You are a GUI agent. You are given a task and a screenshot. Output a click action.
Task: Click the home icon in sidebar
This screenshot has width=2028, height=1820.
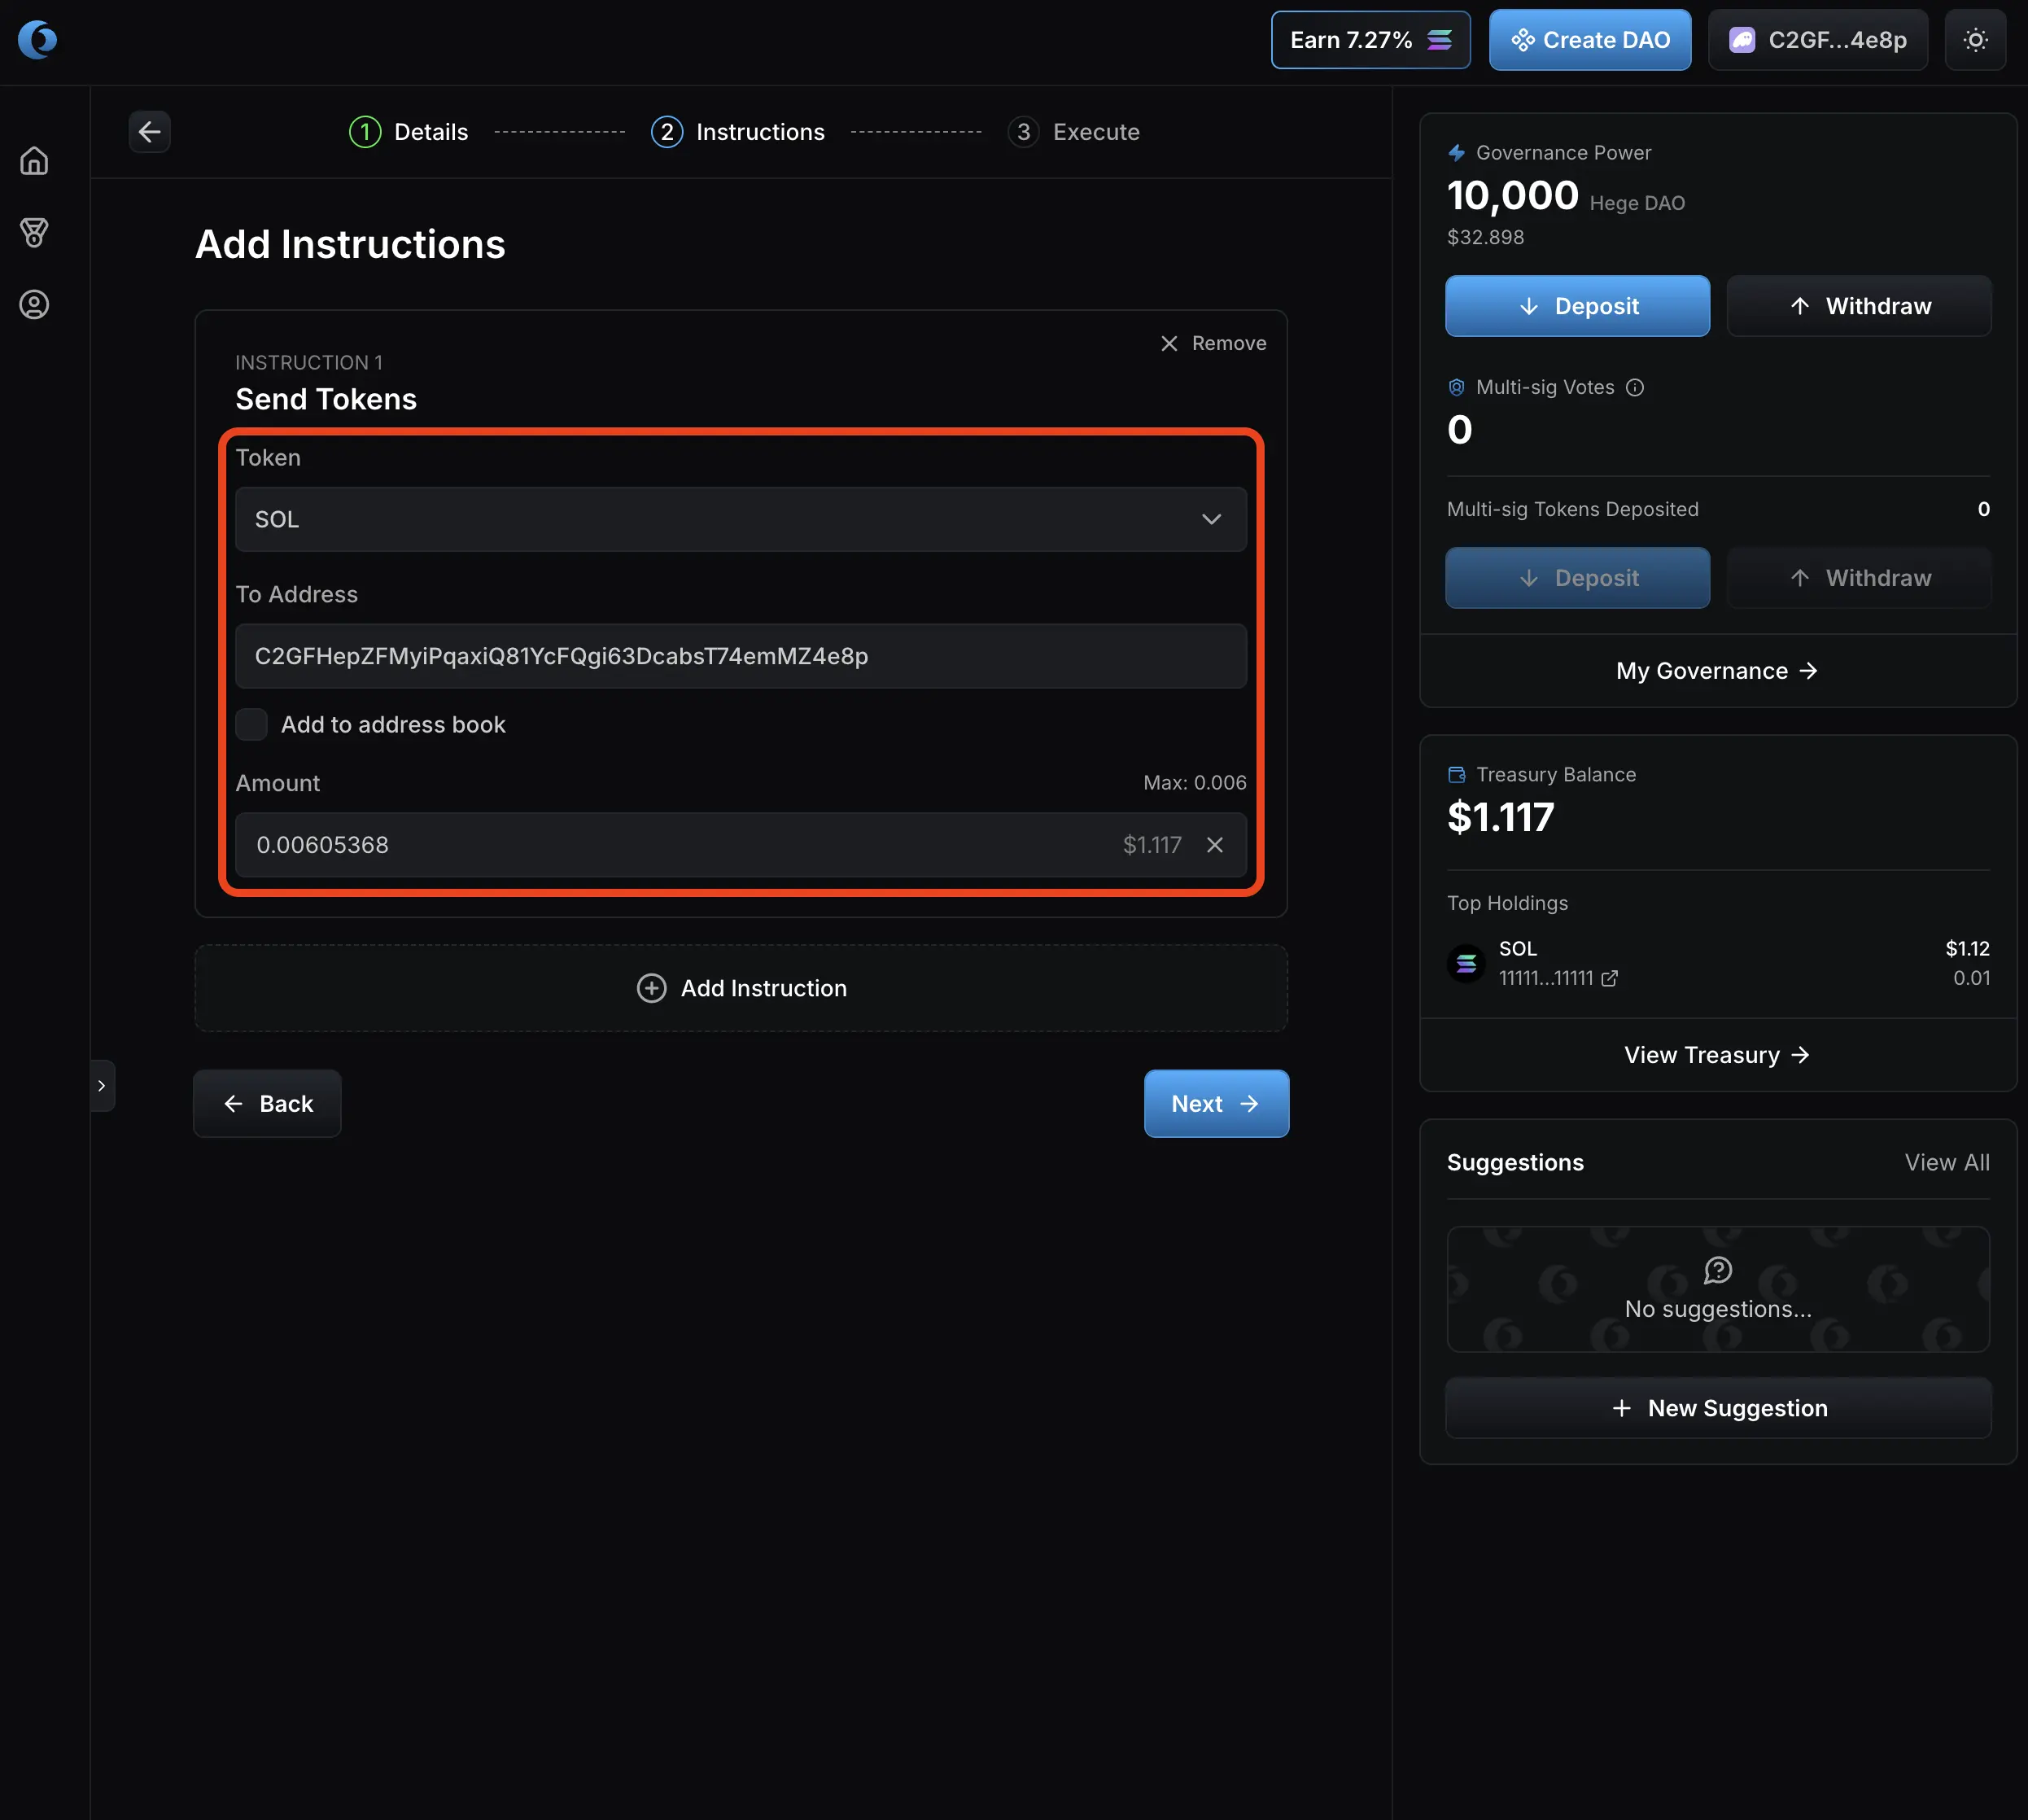tap(34, 161)
